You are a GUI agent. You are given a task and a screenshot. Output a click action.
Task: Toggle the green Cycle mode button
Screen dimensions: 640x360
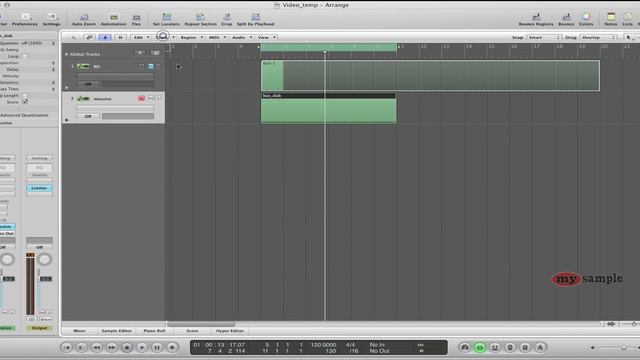480,347
